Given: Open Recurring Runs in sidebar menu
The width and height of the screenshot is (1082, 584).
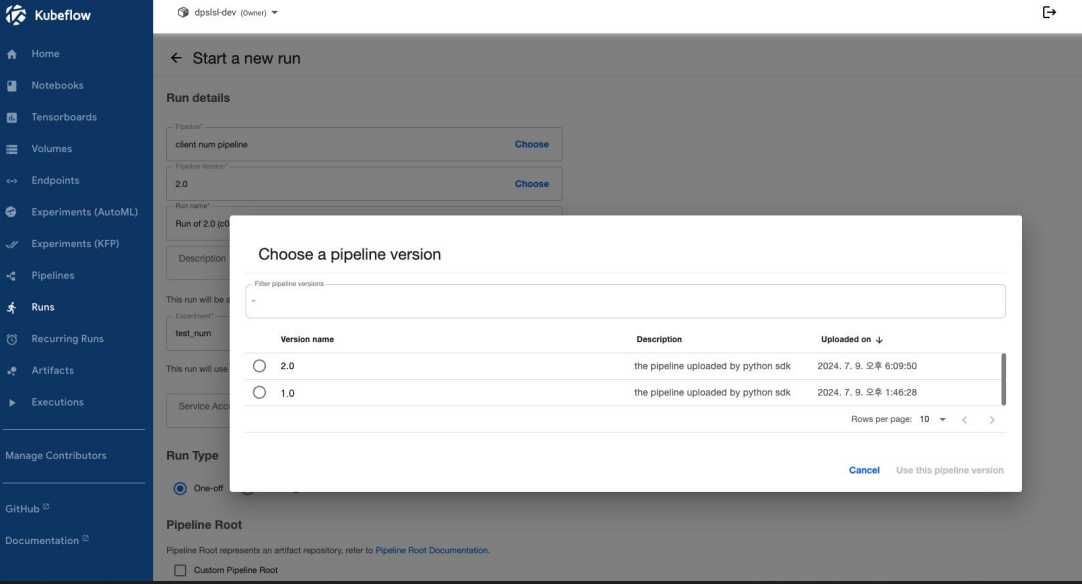Looking at the screenshot, I should click(67, 339).
